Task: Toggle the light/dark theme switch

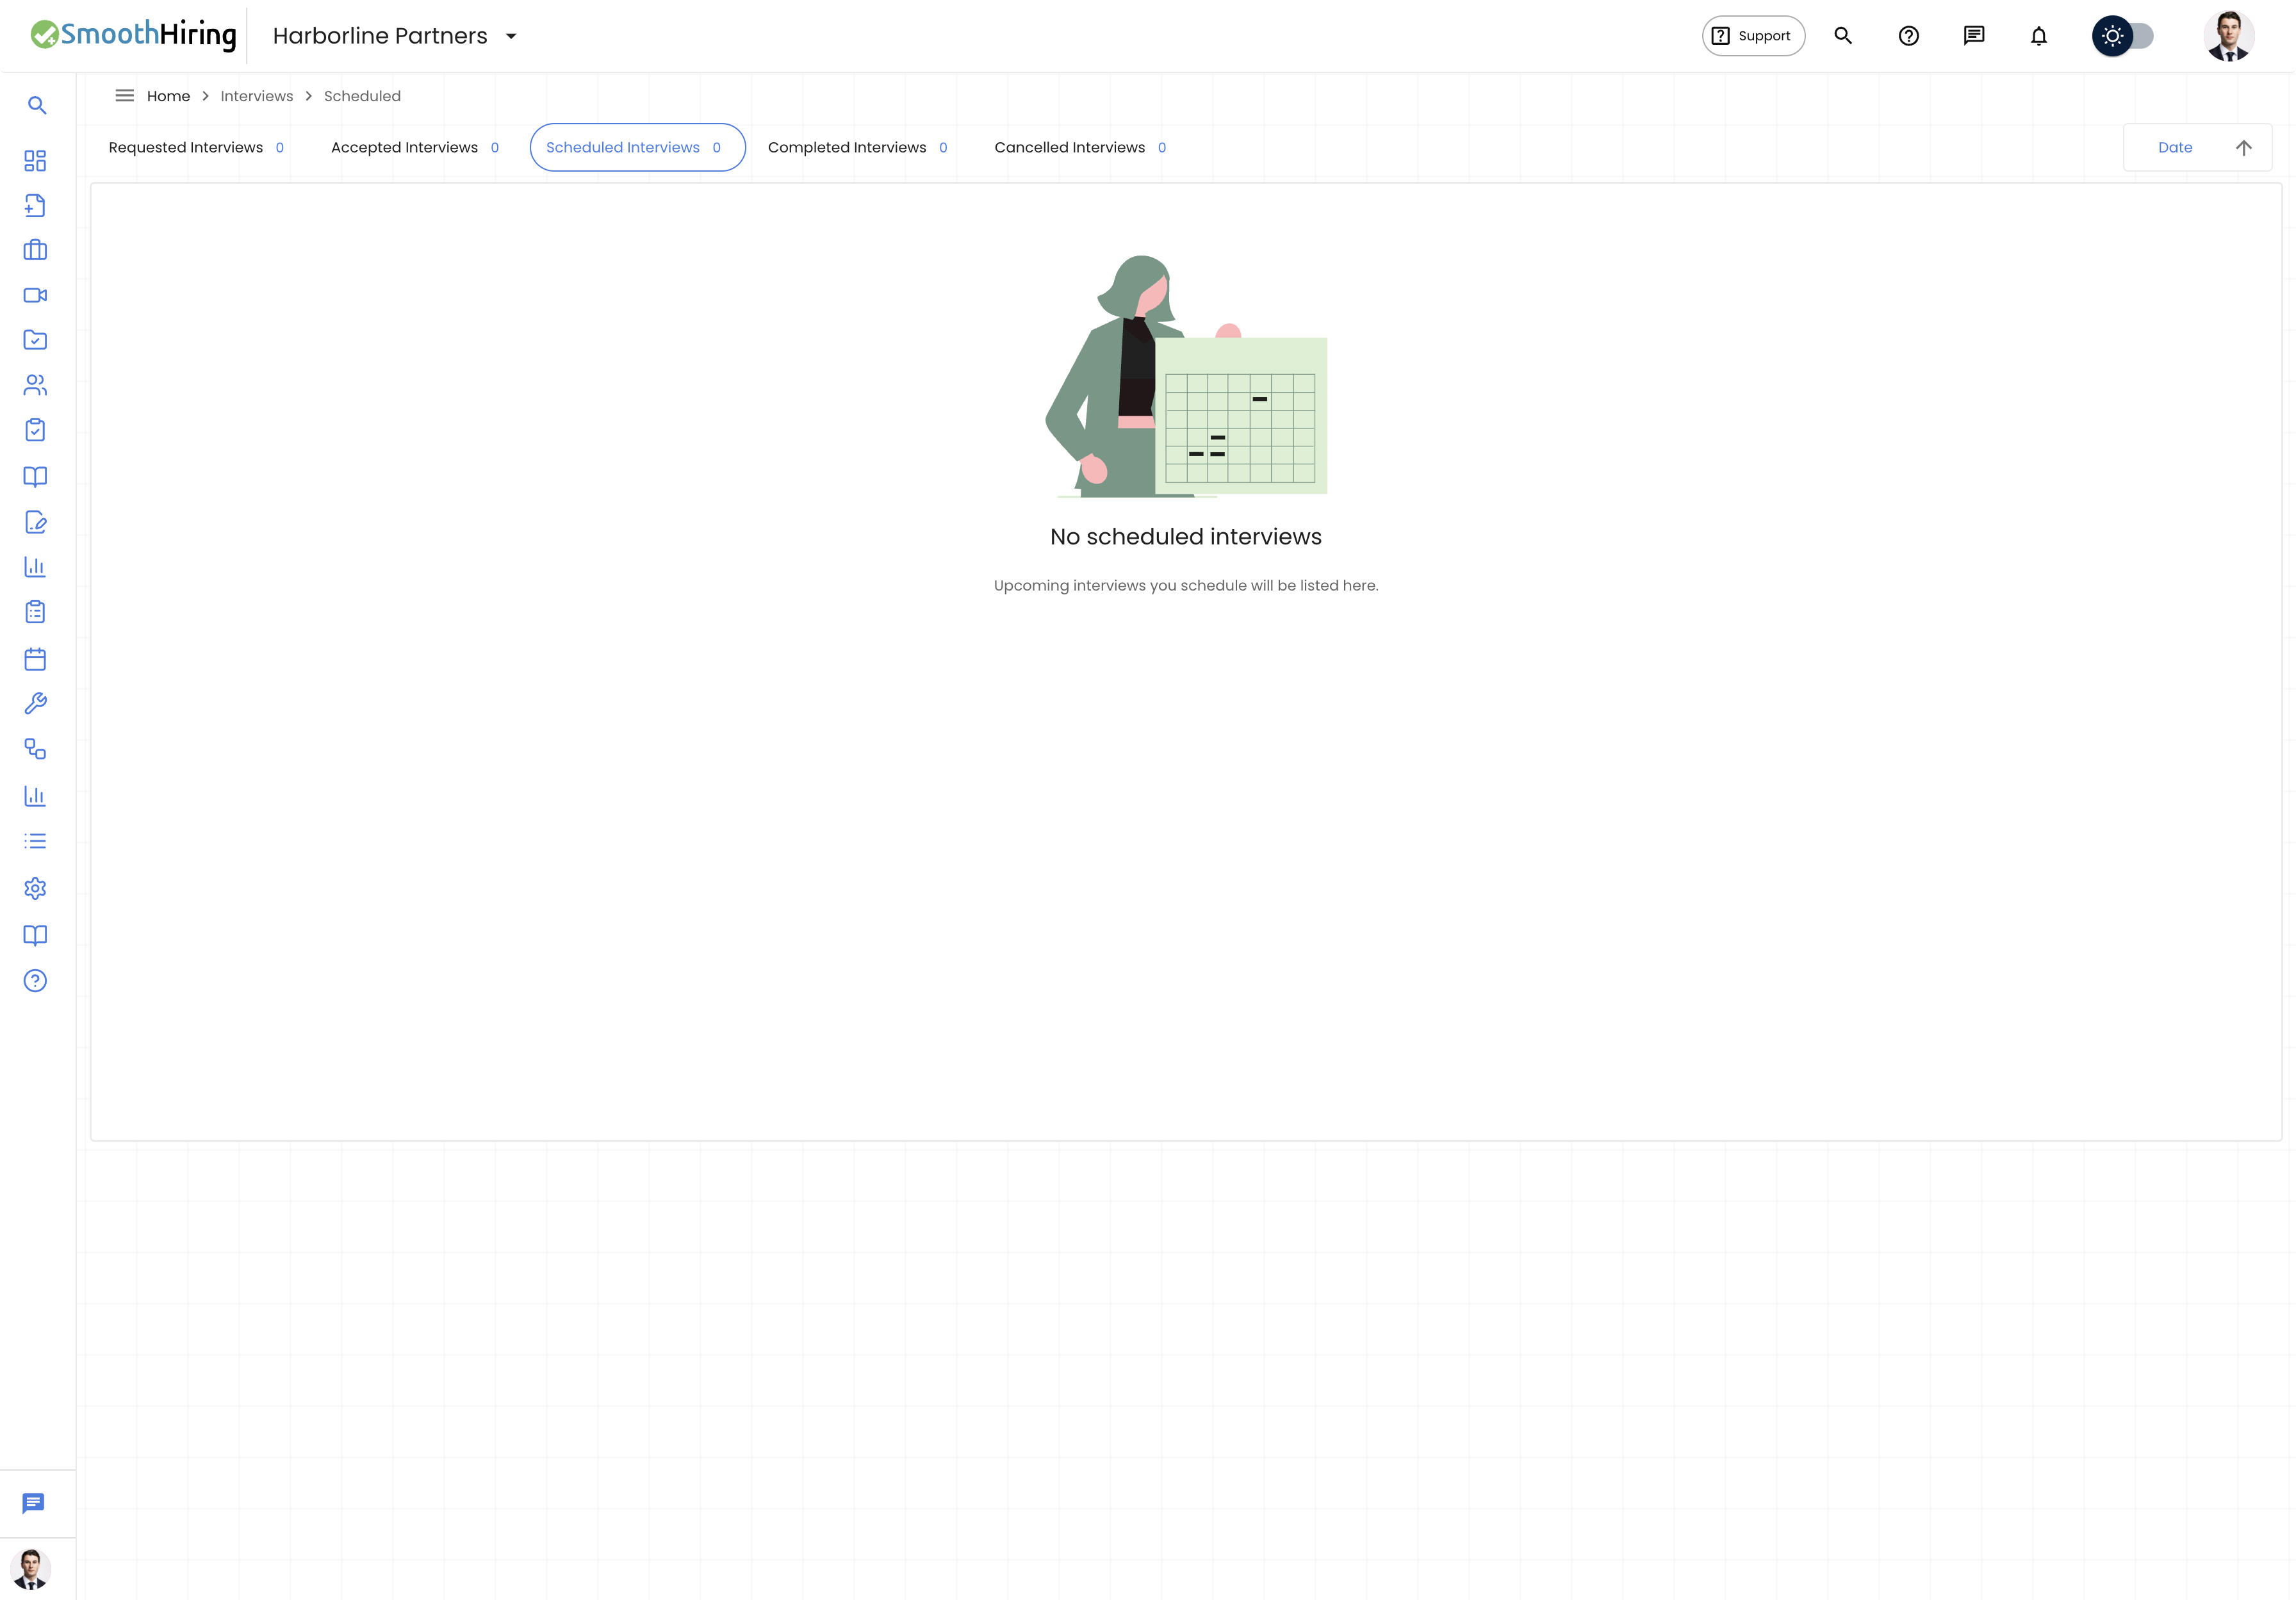Action: [x=2123, y=36]
